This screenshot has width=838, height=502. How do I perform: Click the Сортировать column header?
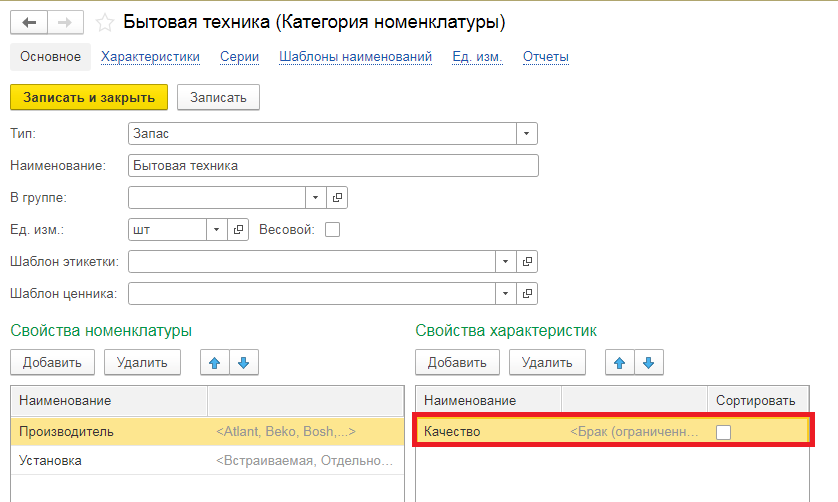click(x=758, y=401)
